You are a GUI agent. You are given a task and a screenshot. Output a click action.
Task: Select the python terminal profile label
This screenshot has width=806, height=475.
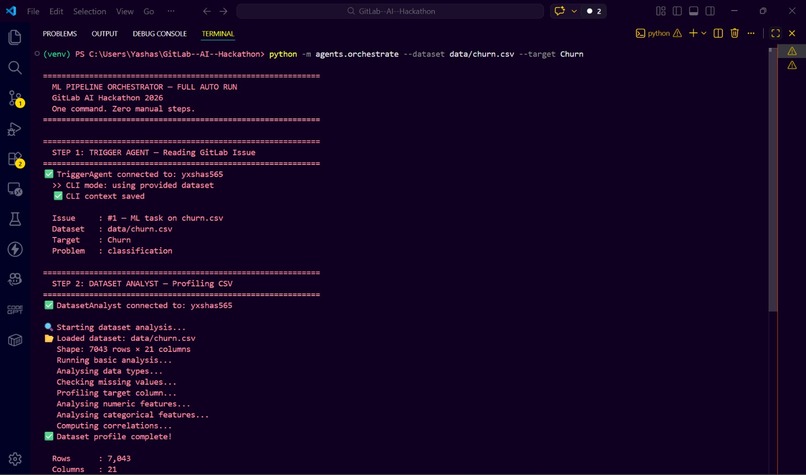[658, 33]
